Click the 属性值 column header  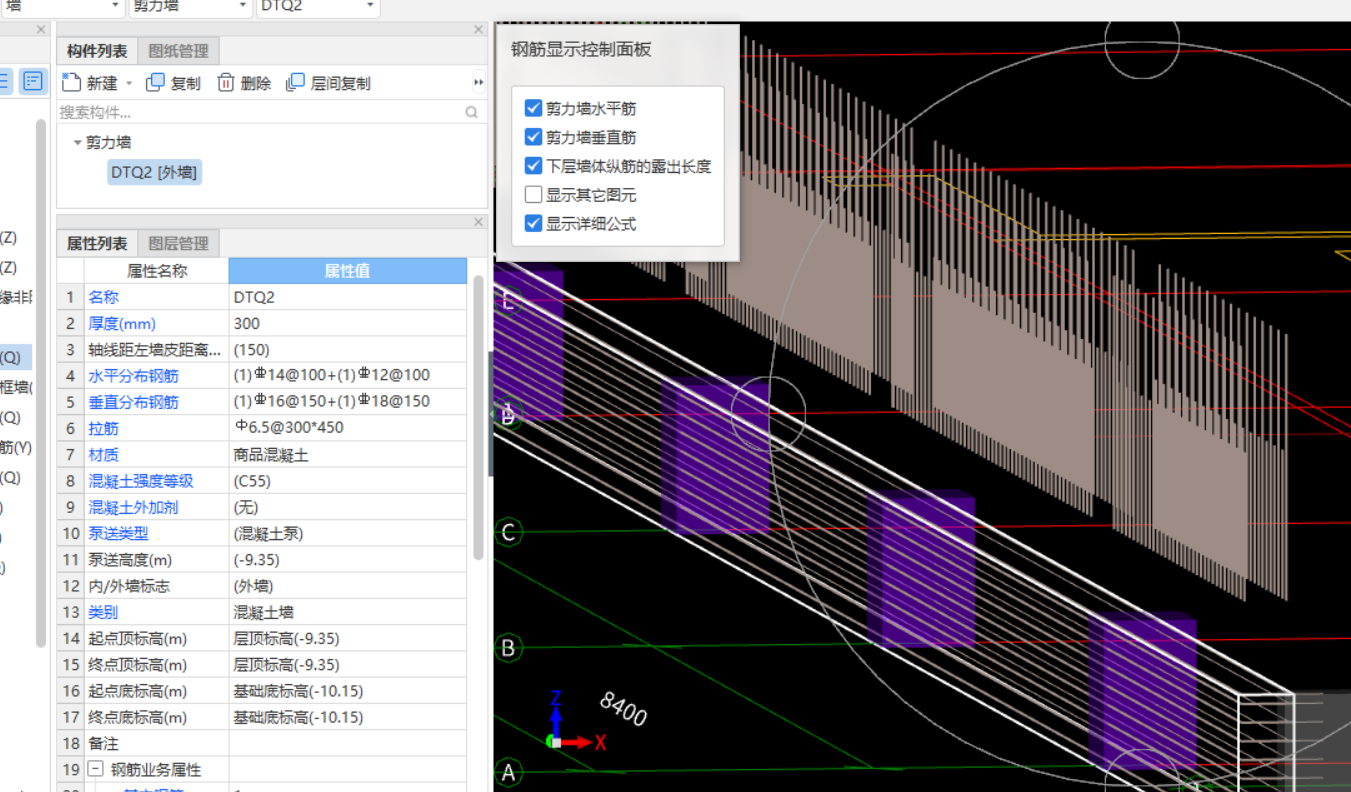[348, 271]
